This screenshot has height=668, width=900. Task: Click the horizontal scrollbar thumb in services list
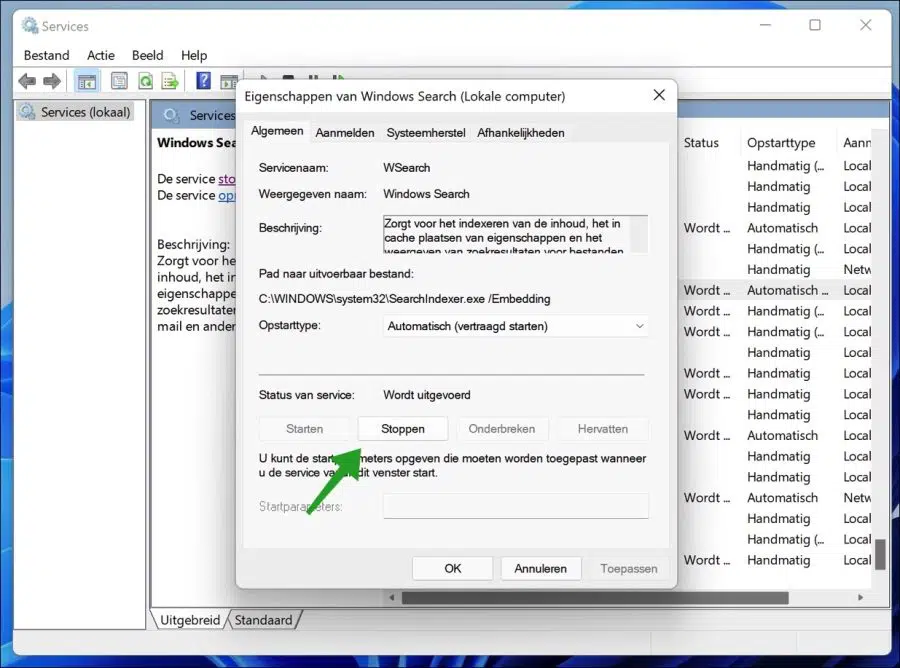pos(595,598)
